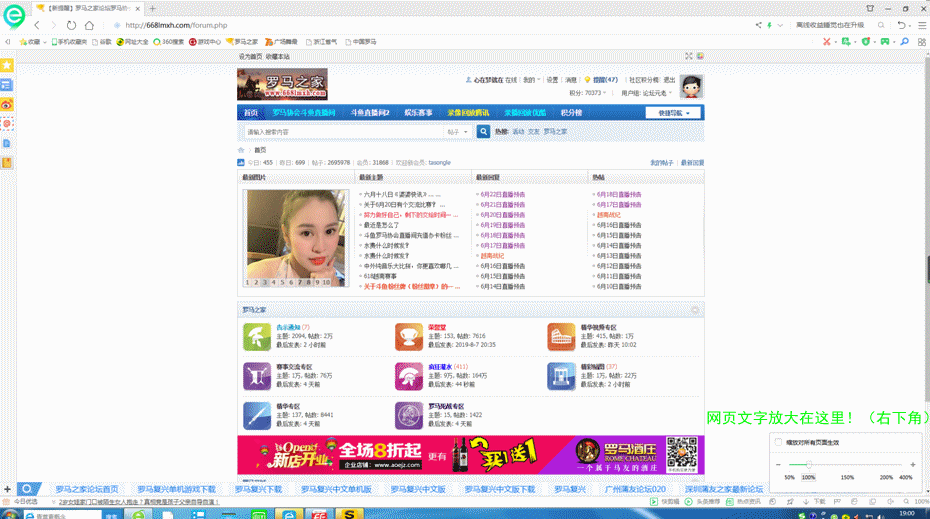Open the 罗马之家论坛首页 bottom tab
Screen dimensions: 930x519
pos(87,489)
